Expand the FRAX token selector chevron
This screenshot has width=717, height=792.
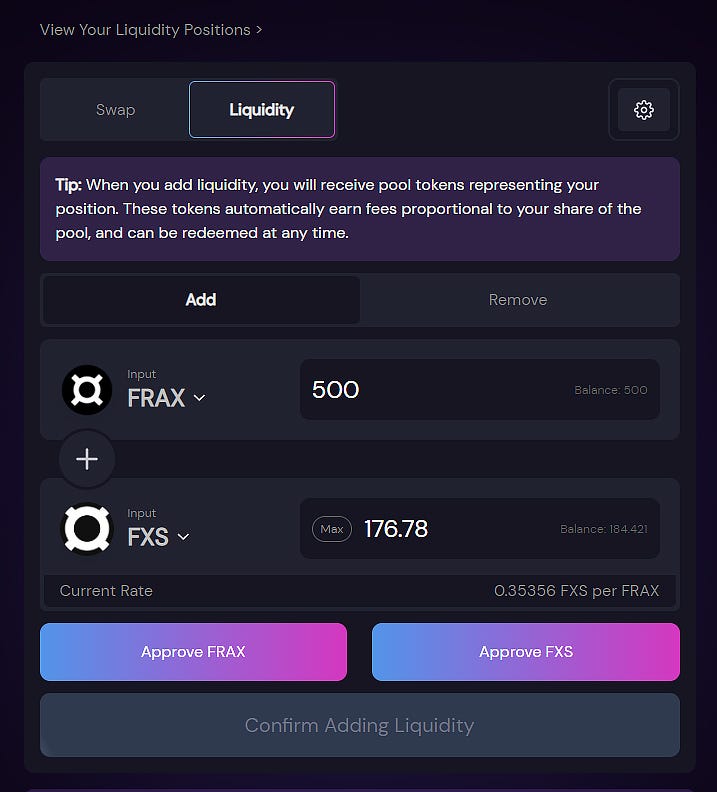pos(199,398)
